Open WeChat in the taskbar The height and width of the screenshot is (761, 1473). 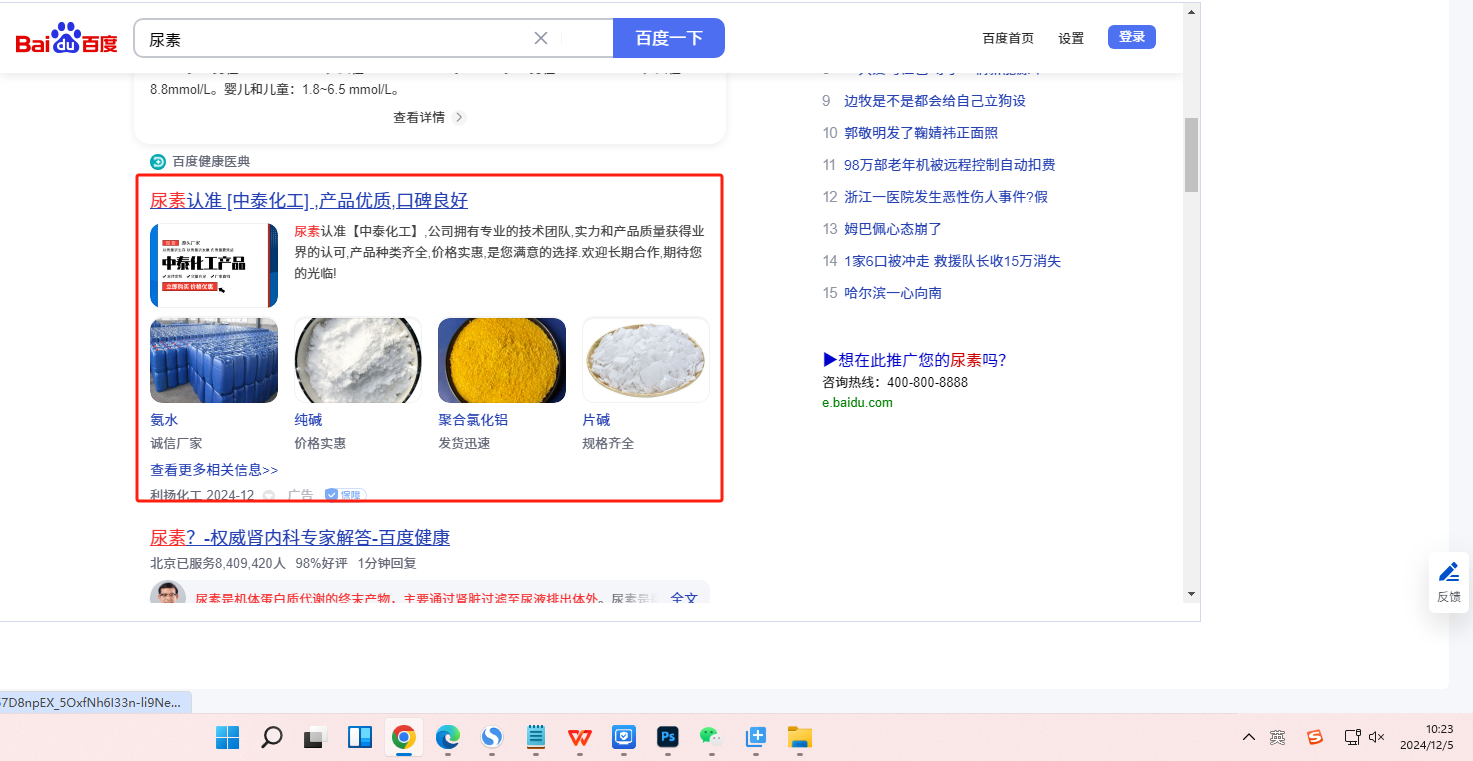click(711, 737)
